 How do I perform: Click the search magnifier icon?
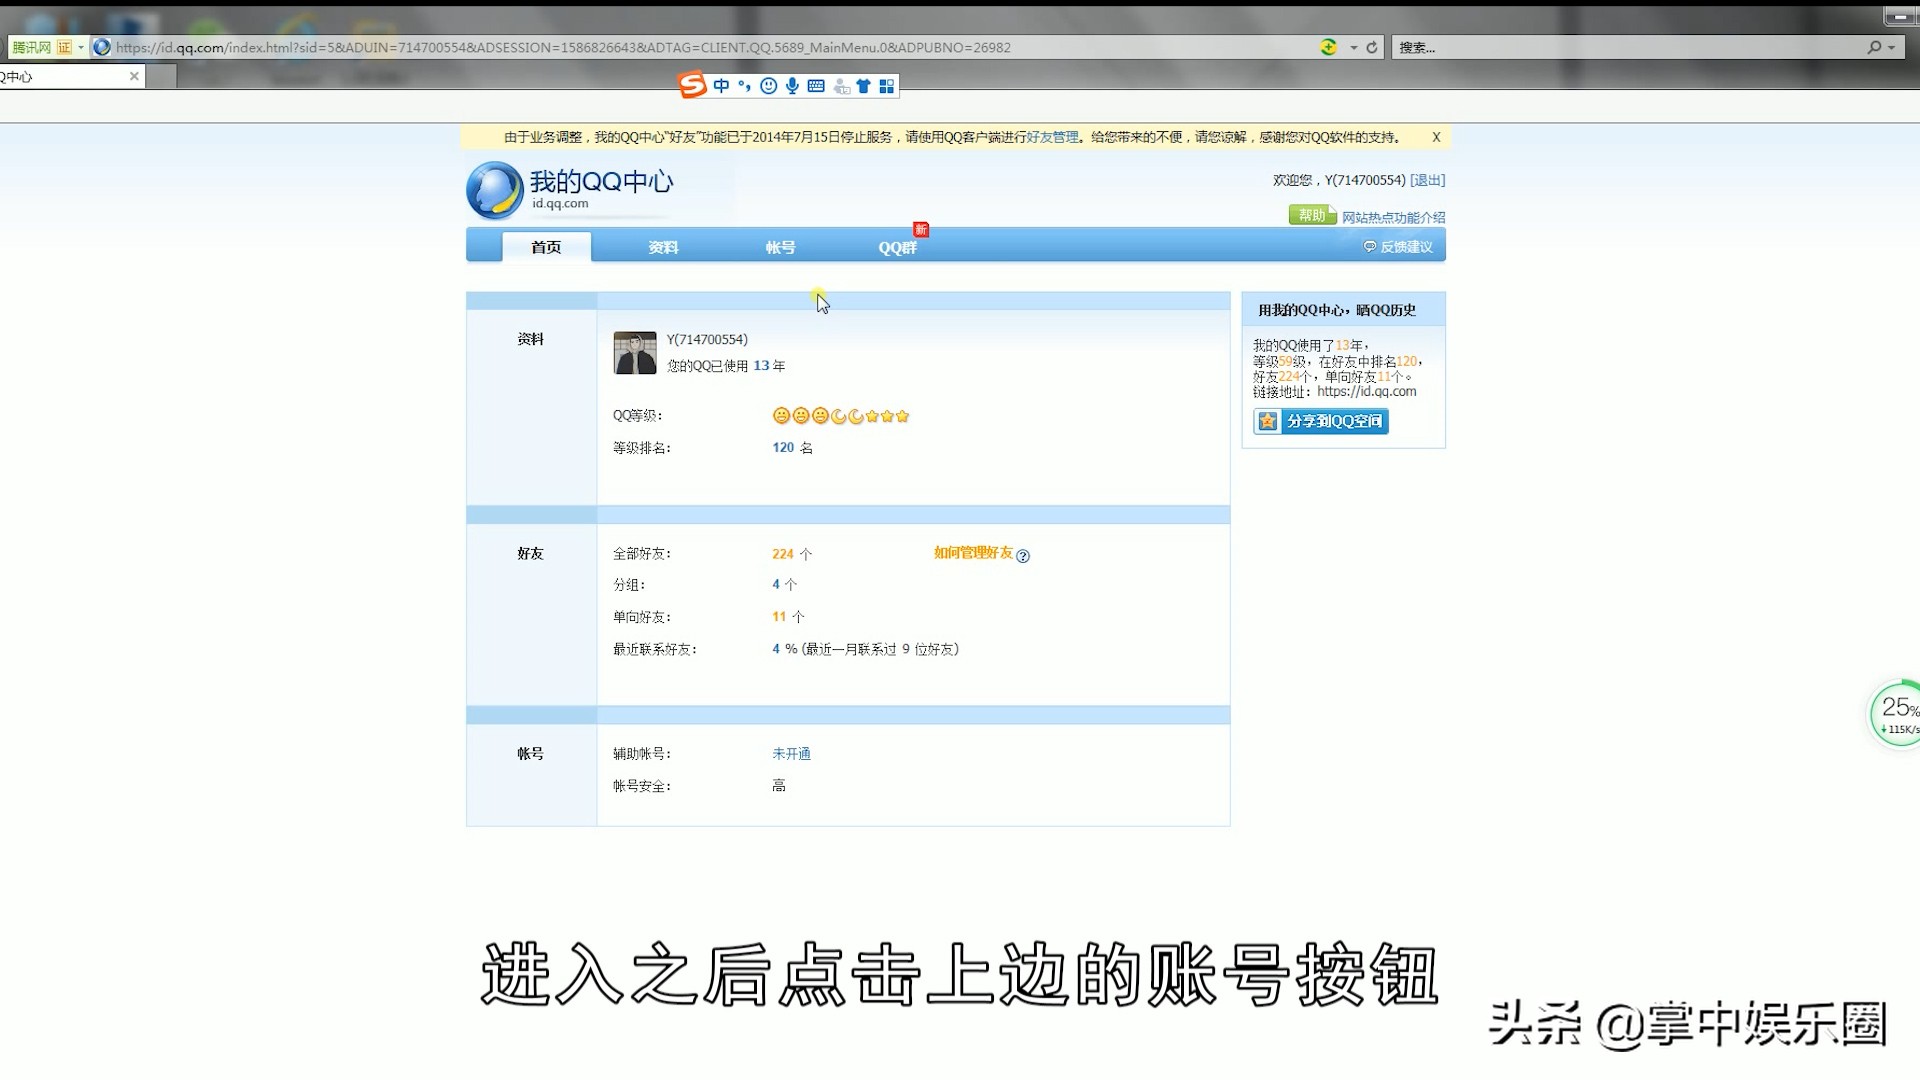1874,47
